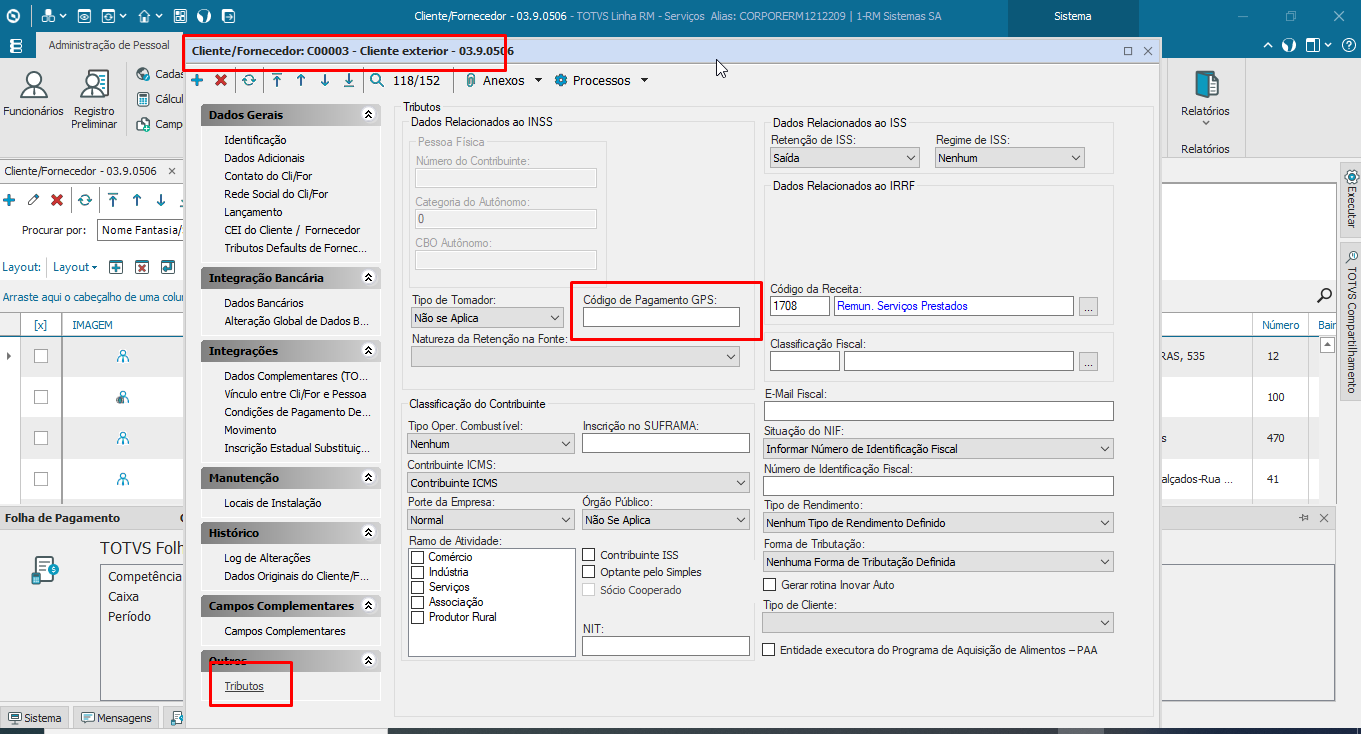This screenshot has height=734, width=1361.
Task: Enable Optante pelo Simples checkbox
Action: 589,572
